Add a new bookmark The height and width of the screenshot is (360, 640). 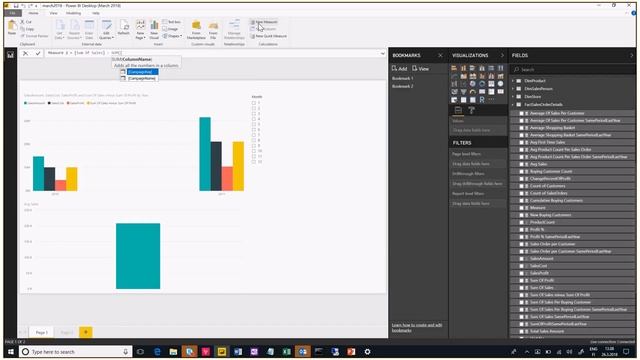pos(400,68)
